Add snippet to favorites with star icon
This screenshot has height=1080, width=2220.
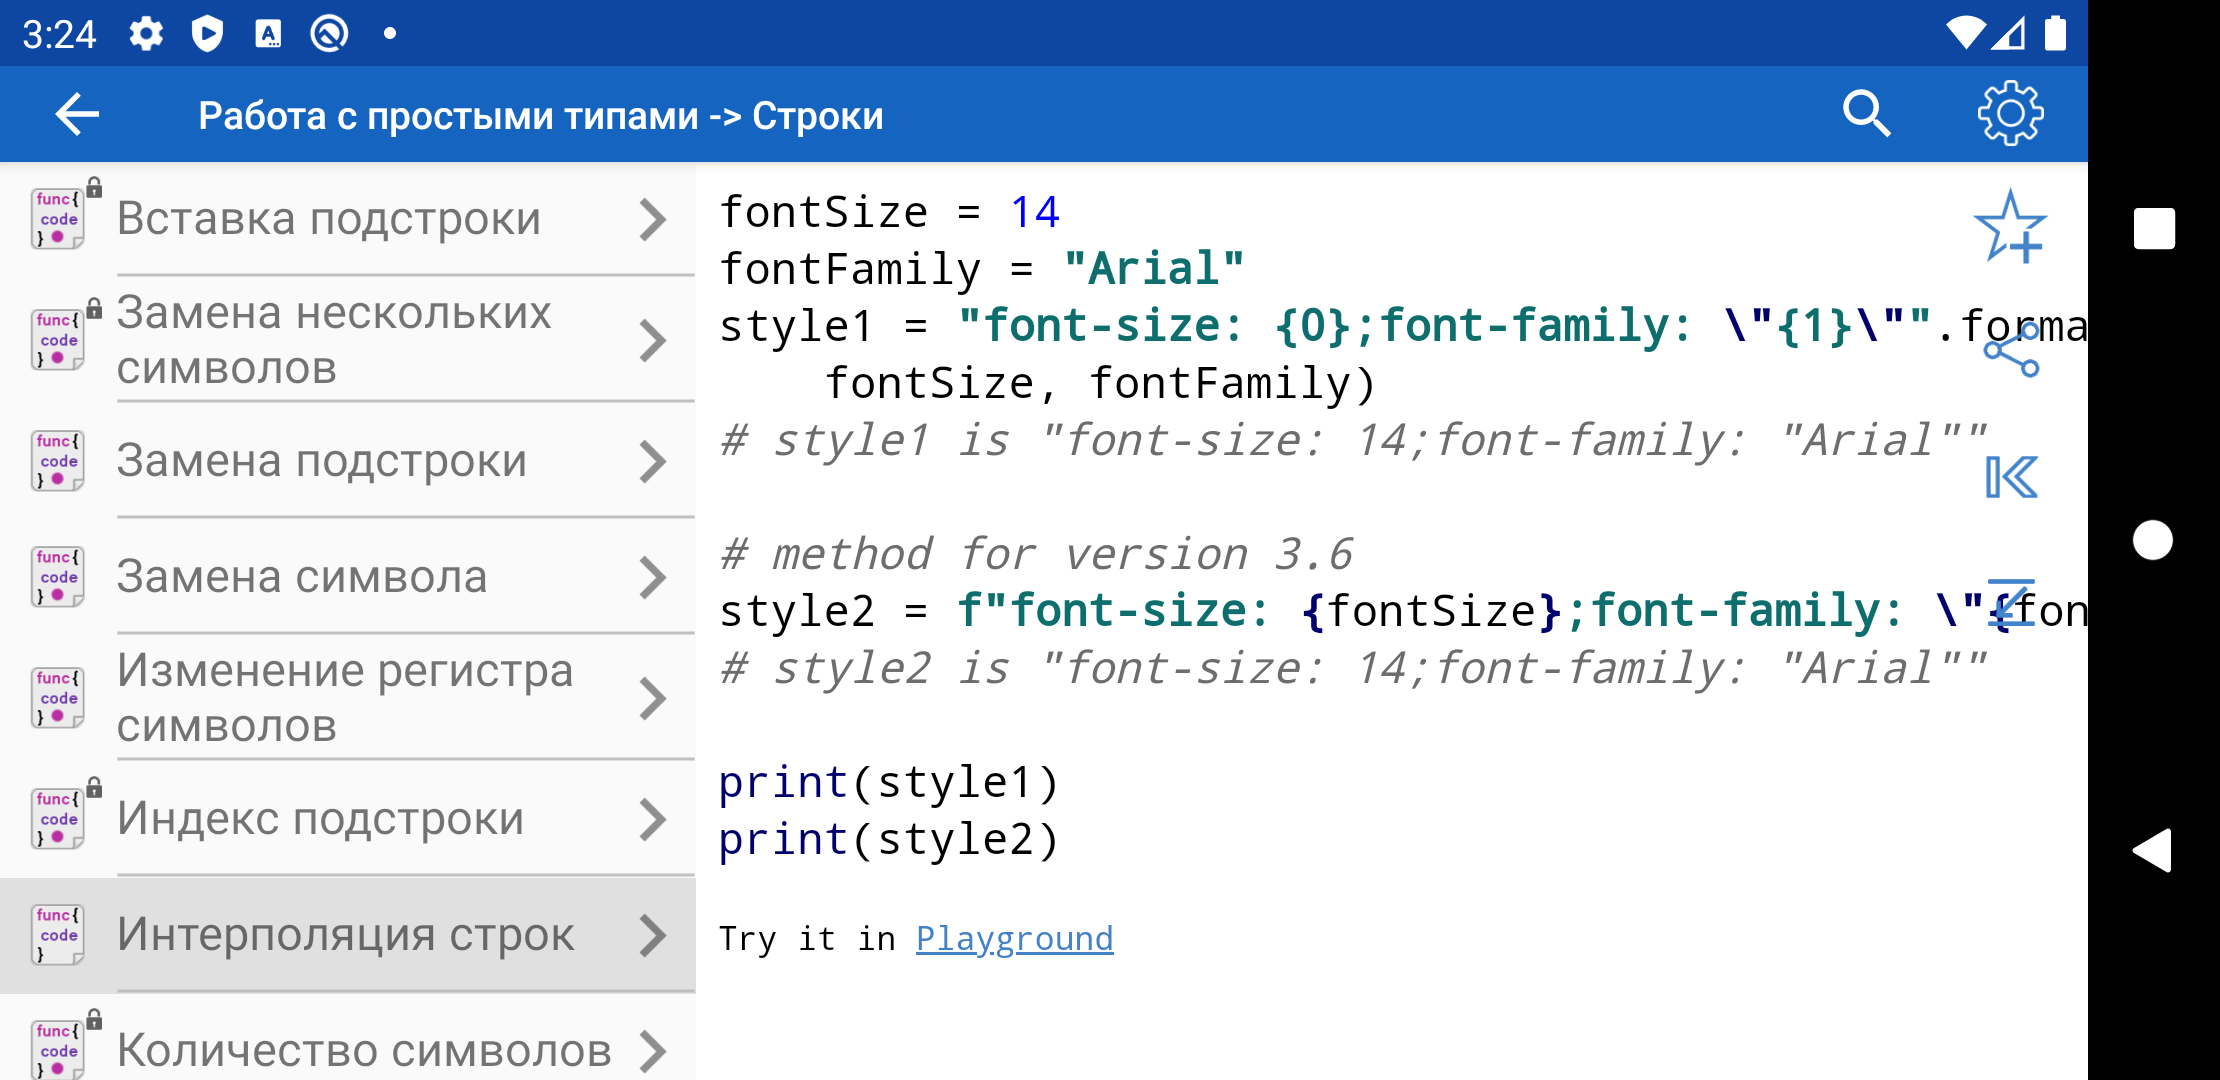click(x=2010, y=227)
